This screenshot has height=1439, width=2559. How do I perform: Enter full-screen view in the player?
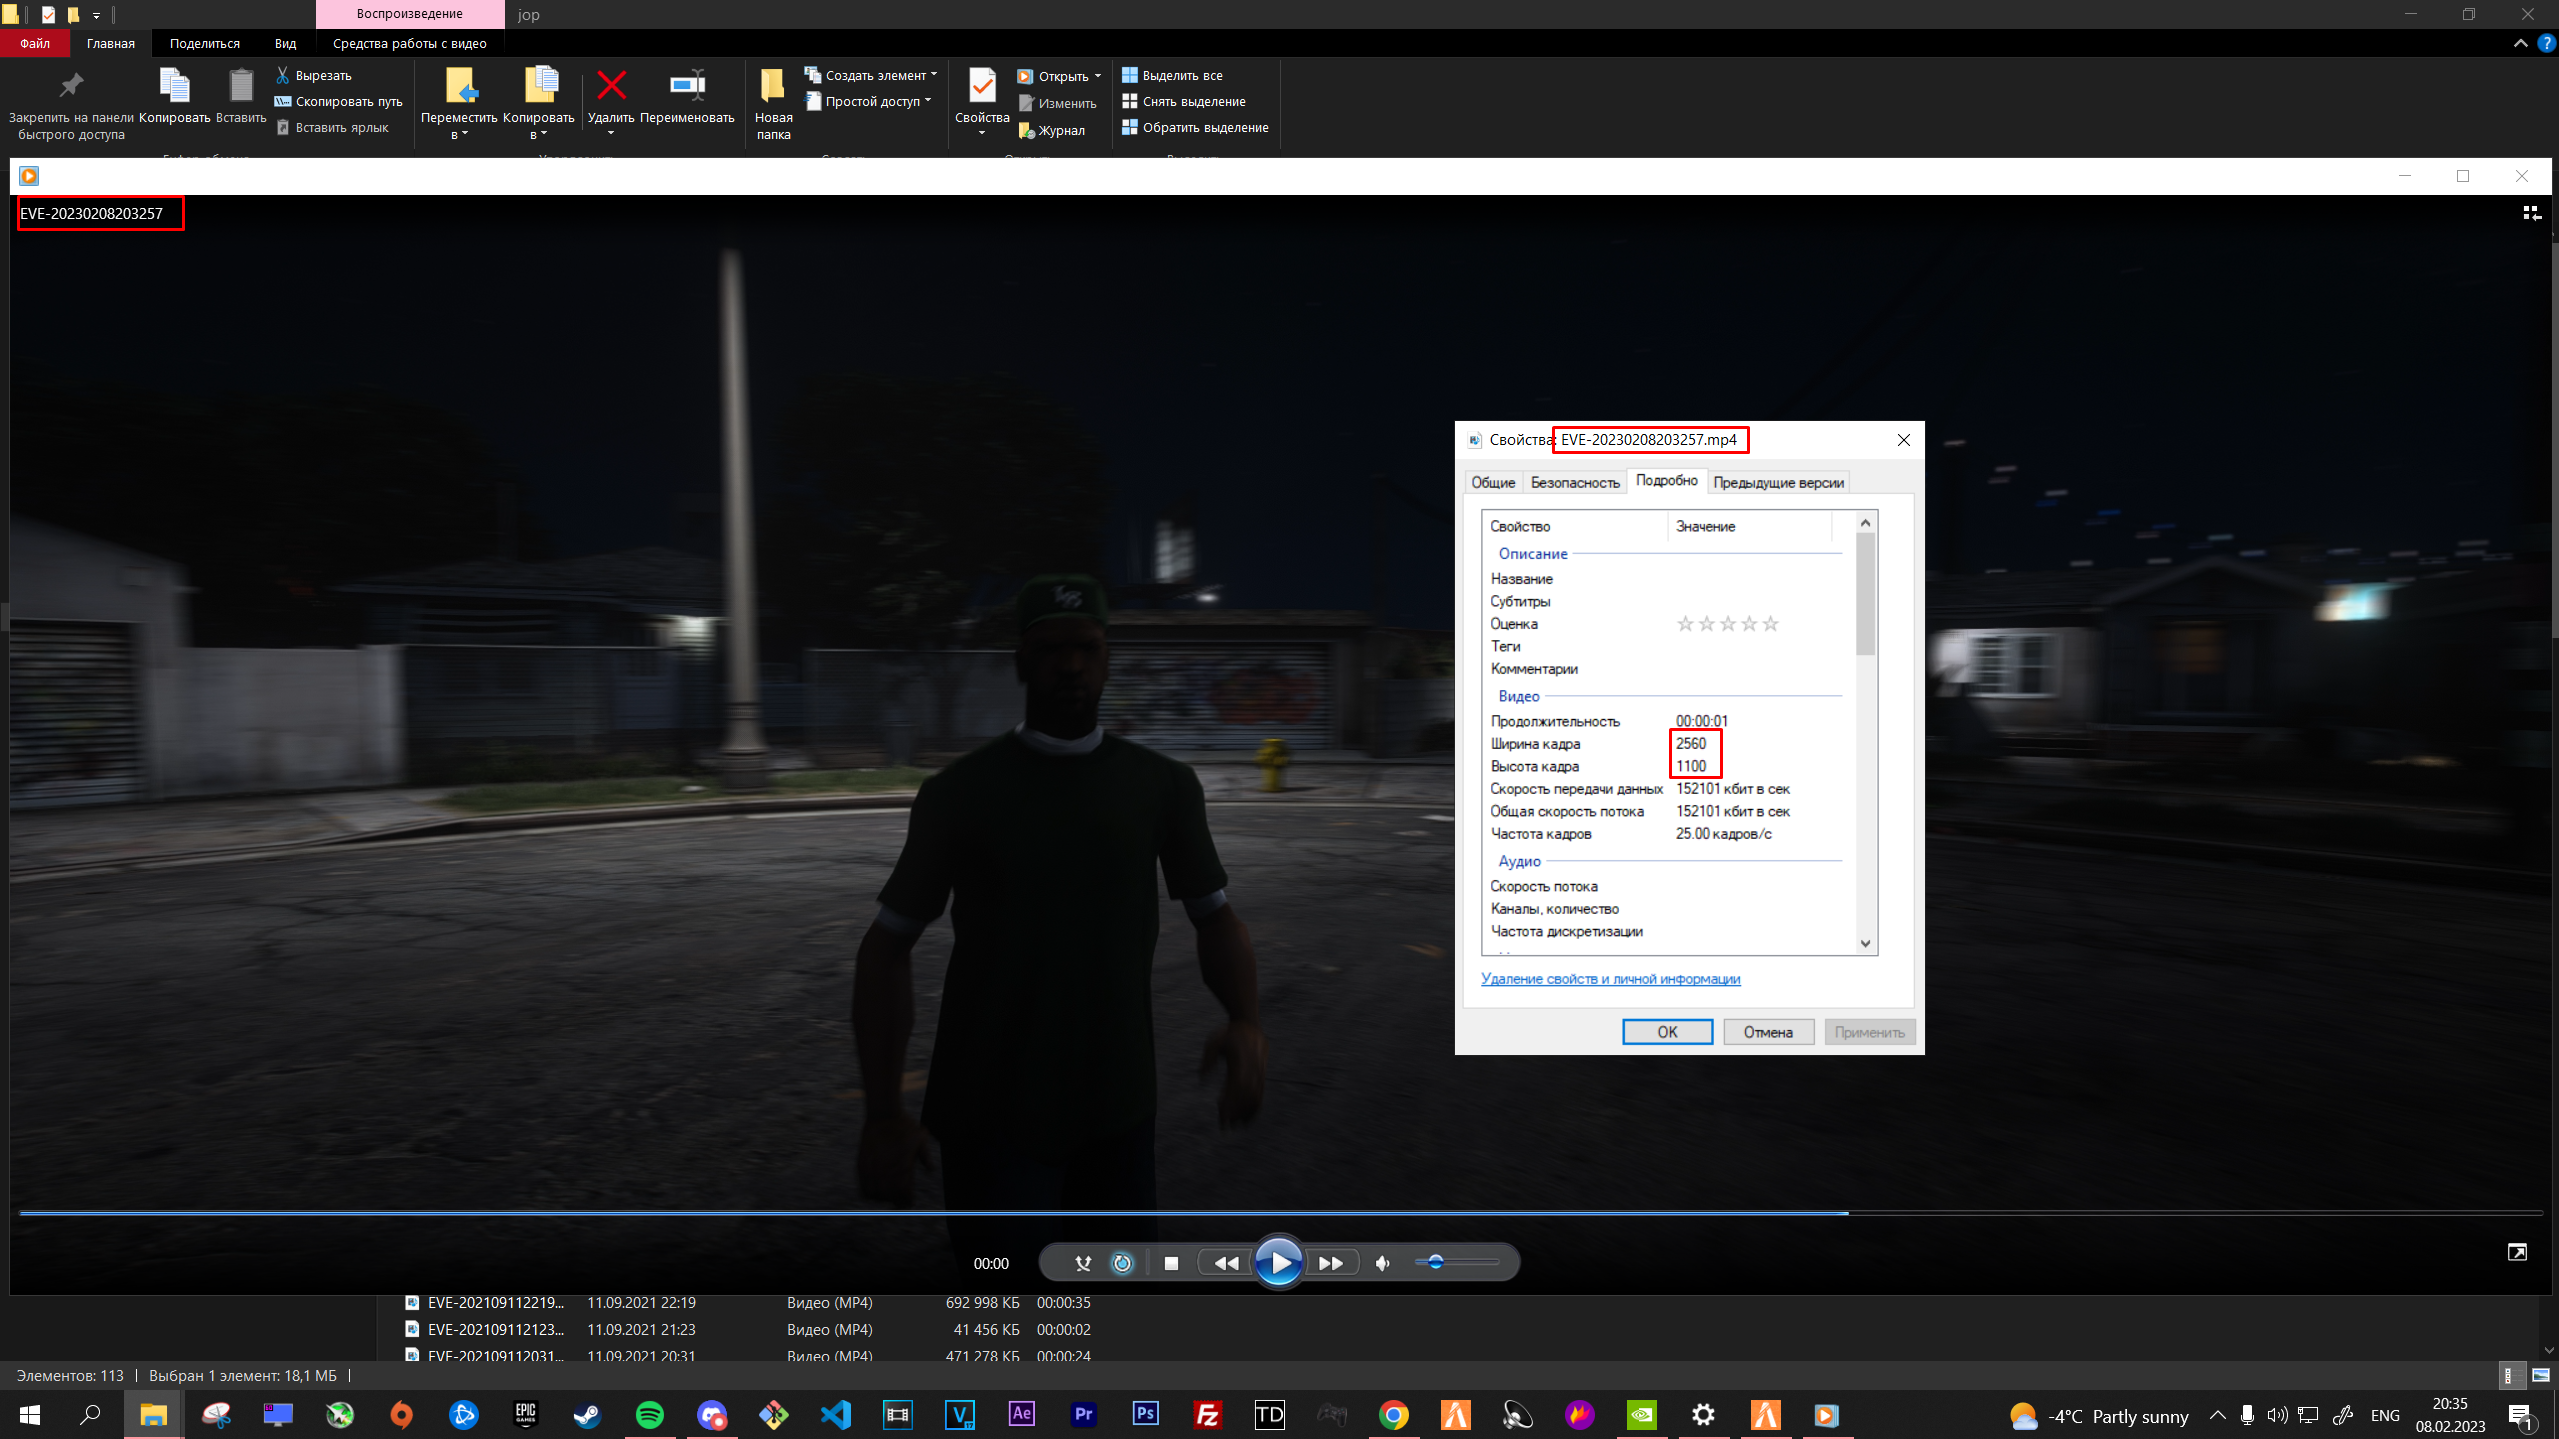pyautogui.click(x=2517, y=1252)
